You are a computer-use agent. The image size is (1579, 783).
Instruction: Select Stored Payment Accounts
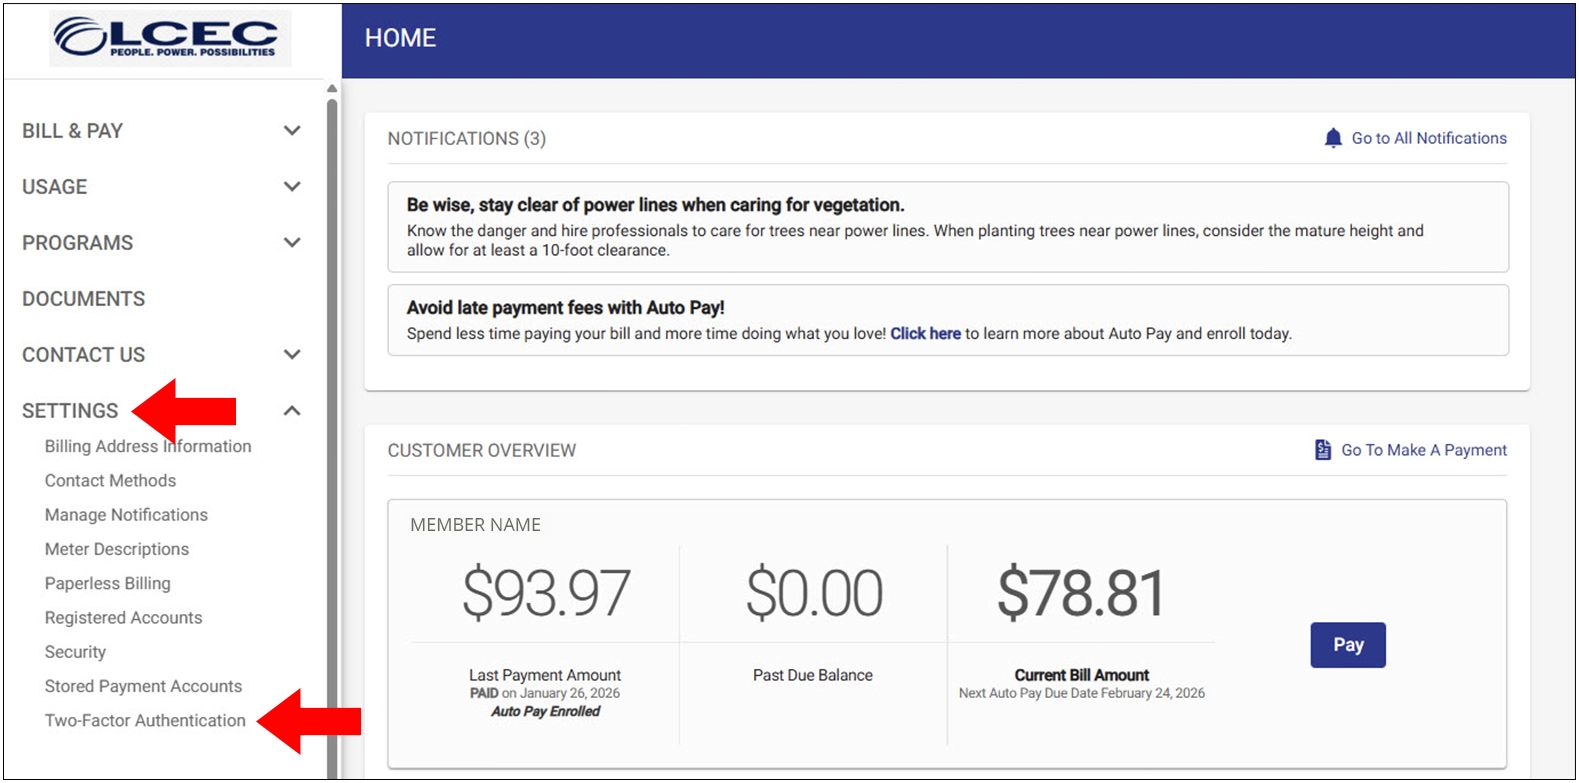143,687
